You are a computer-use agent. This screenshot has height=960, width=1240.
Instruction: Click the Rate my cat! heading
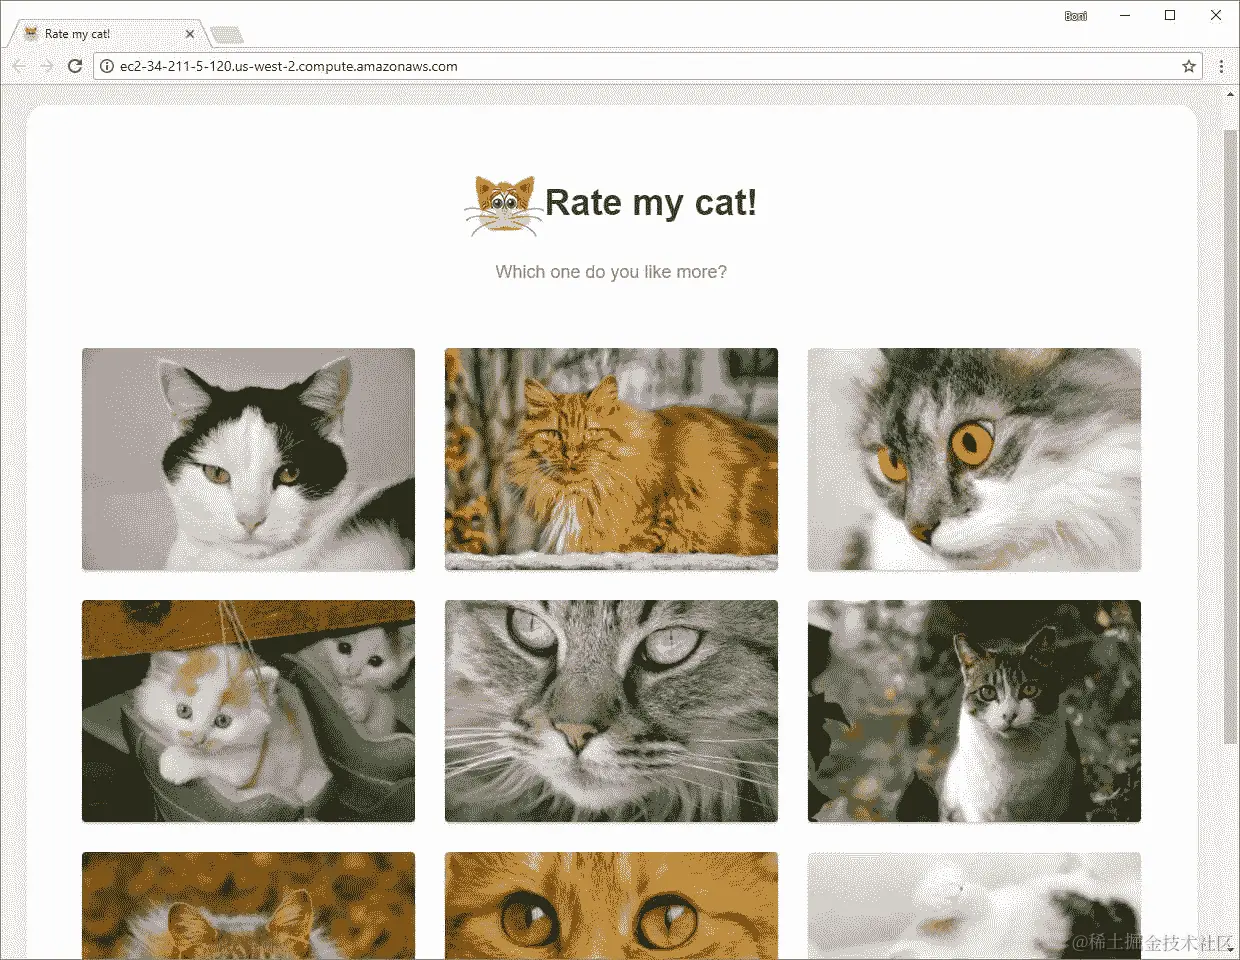click(650, 203)
